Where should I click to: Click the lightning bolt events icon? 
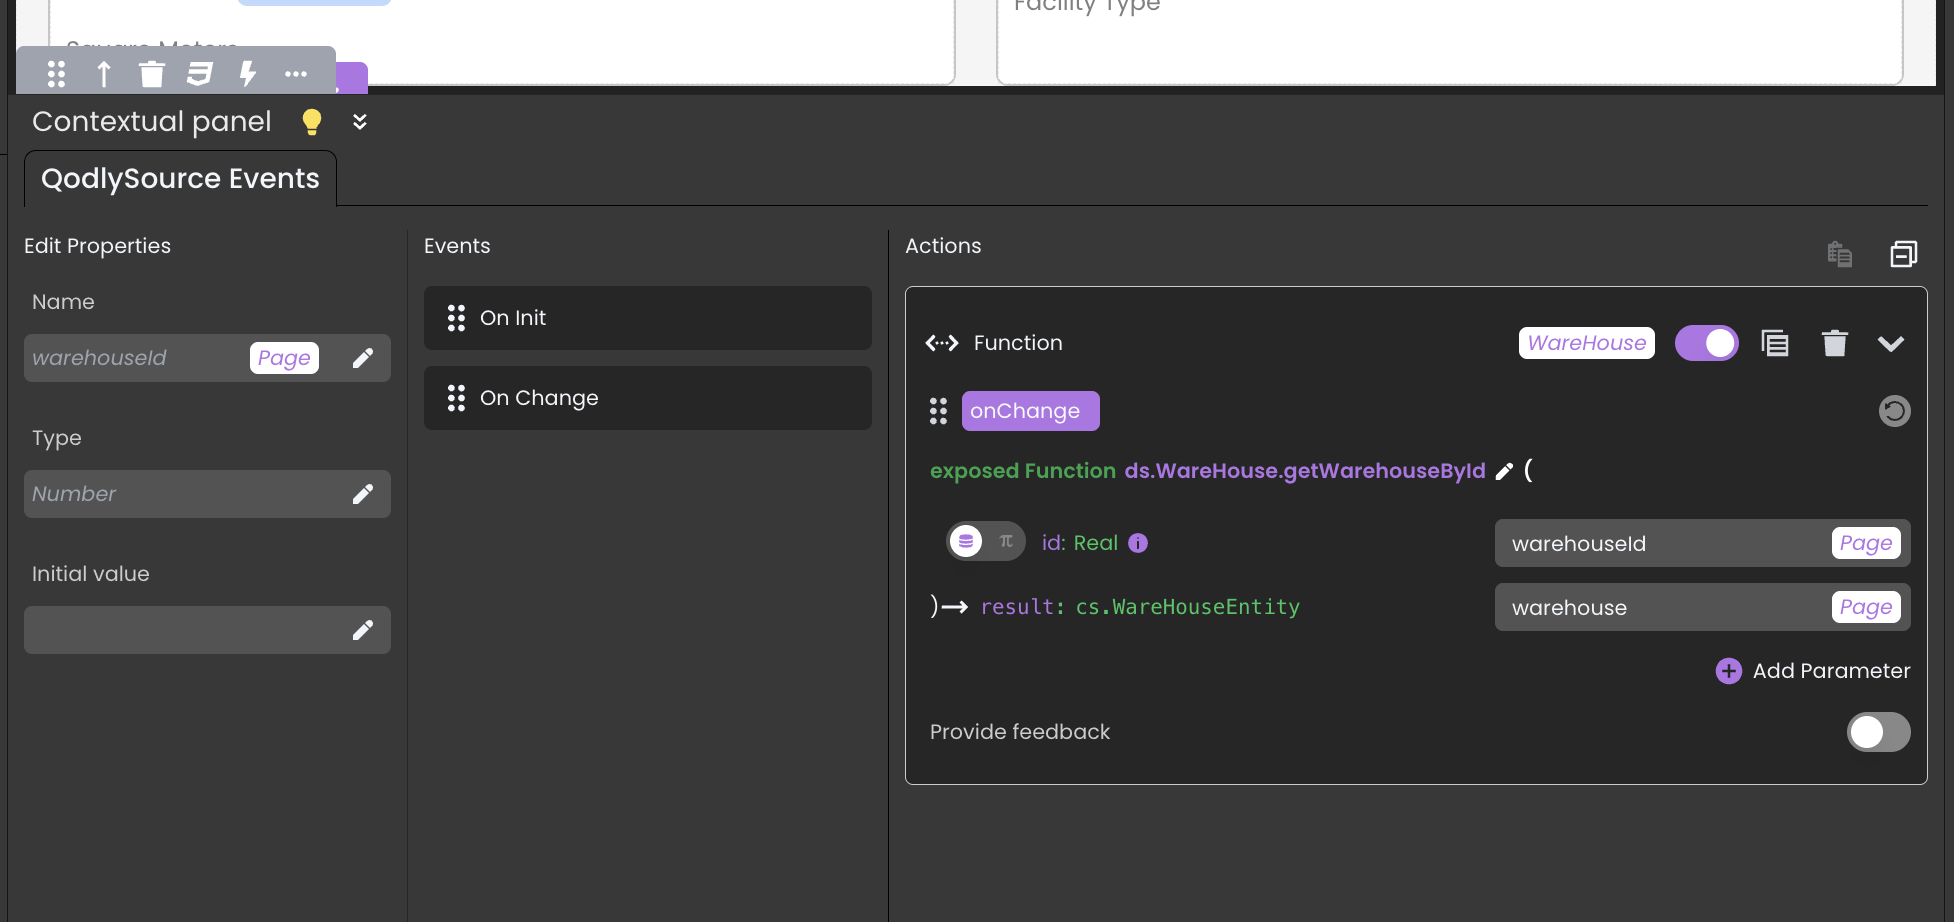tap(248, 74)
